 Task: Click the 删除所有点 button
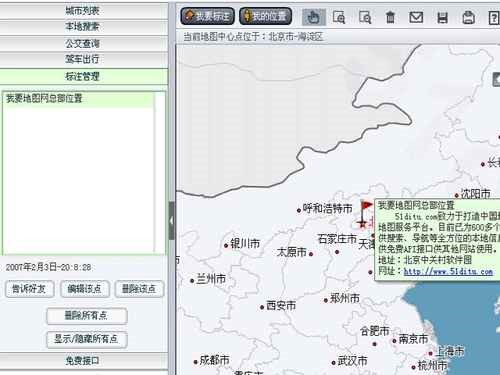point(87,315)
